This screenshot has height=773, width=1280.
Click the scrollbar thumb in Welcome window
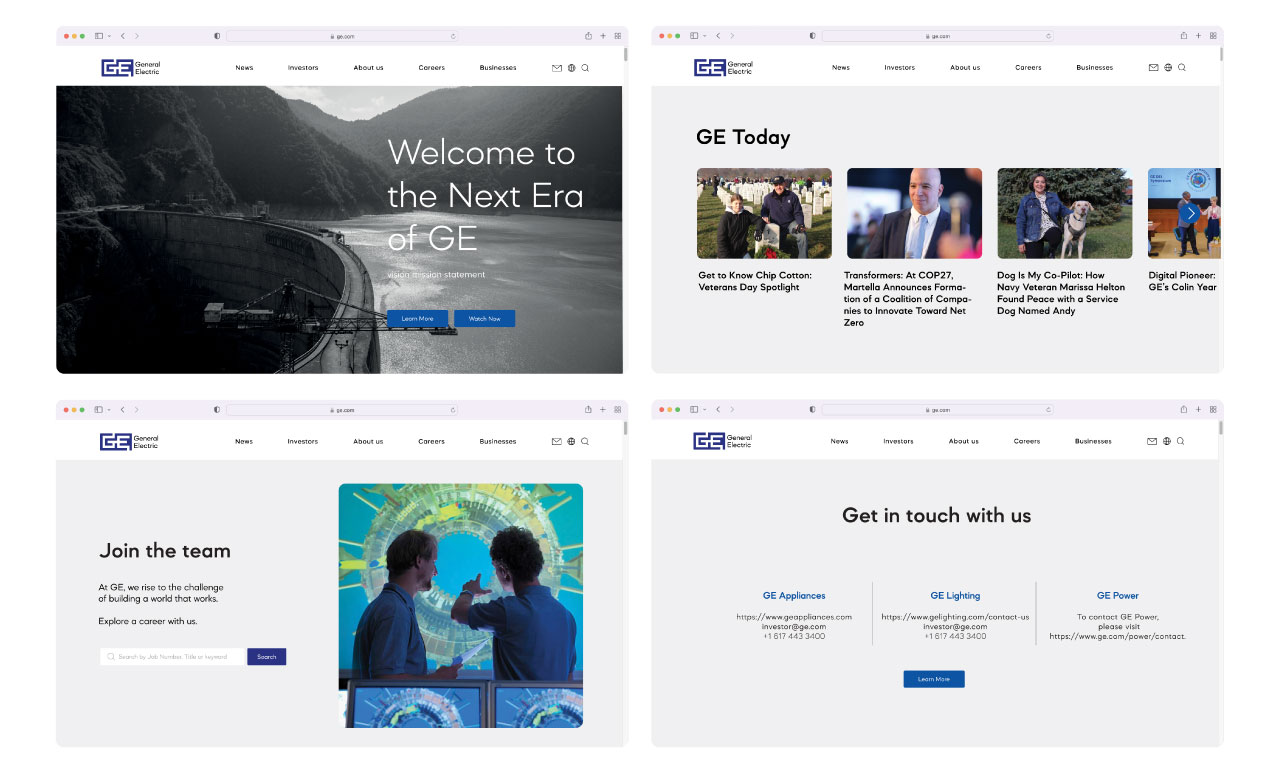click(625, 54)
